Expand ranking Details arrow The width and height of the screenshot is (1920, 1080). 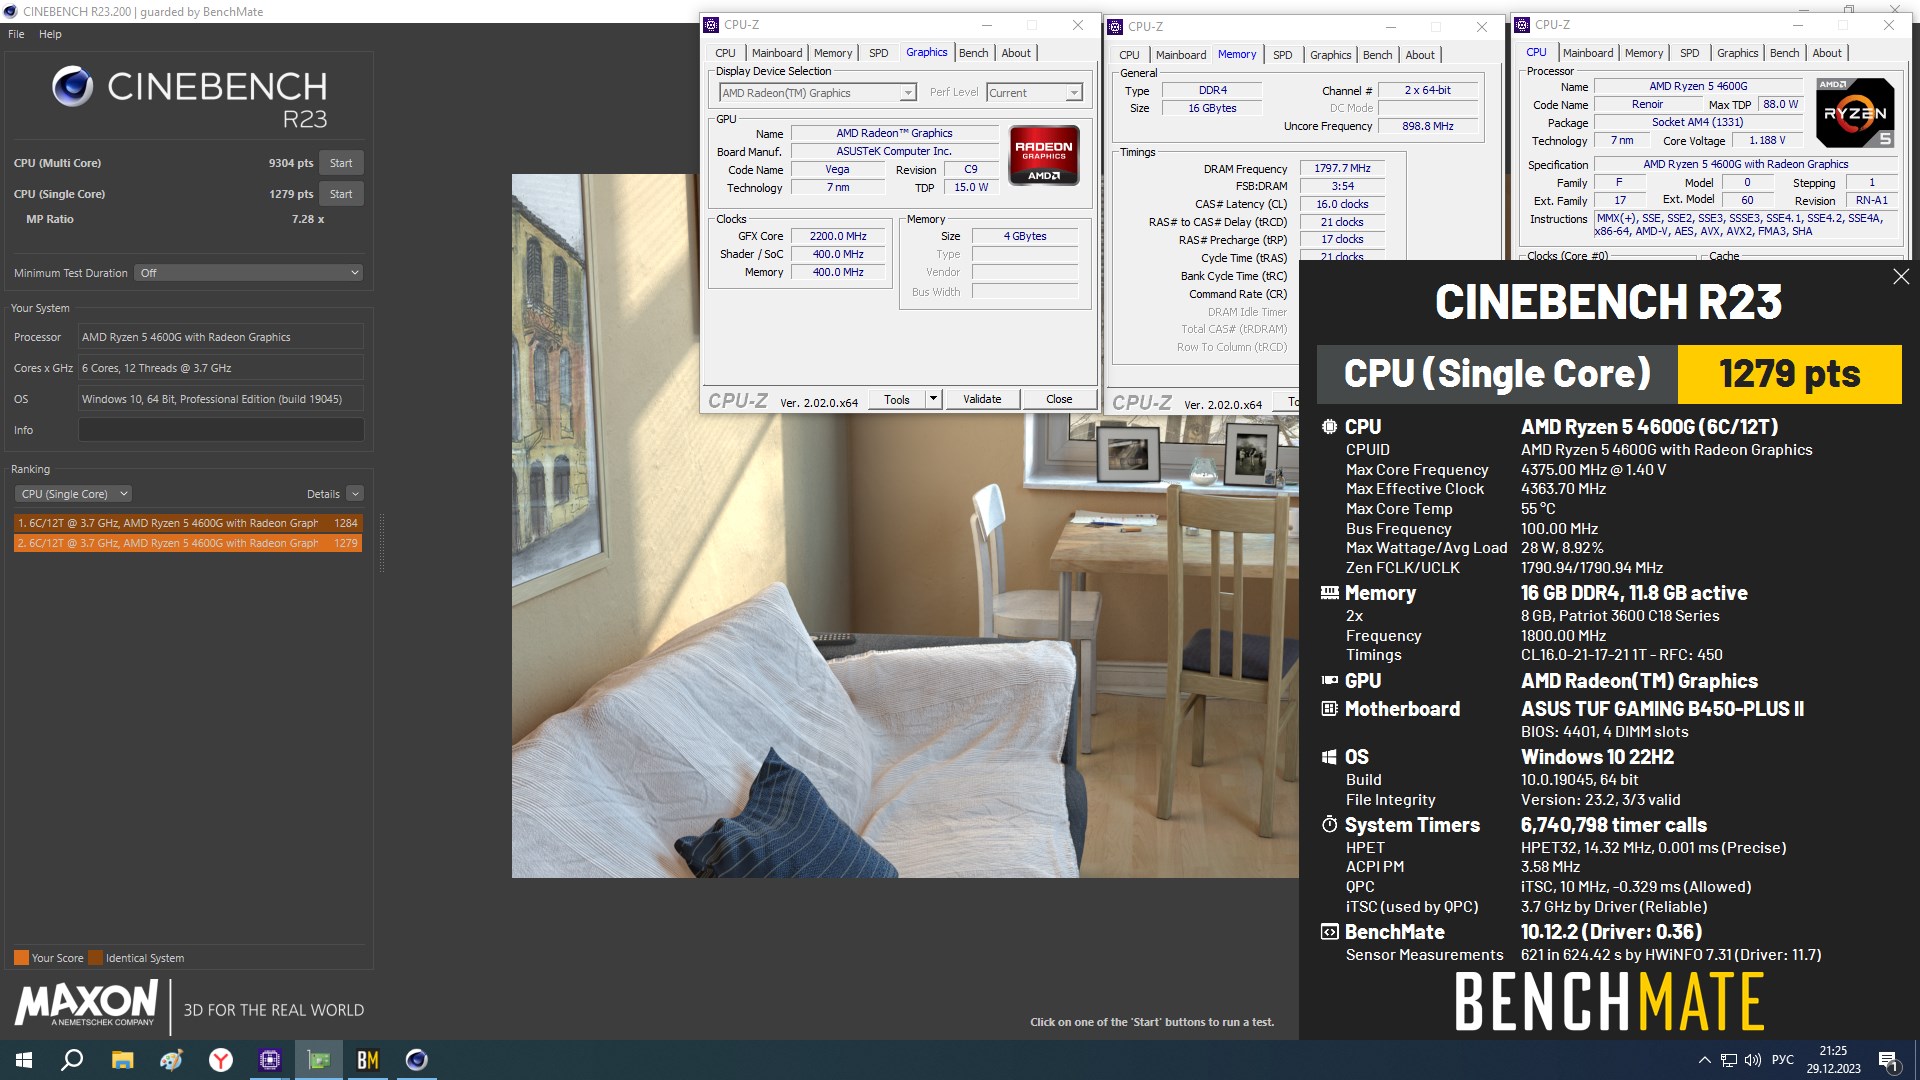[355, 494]
